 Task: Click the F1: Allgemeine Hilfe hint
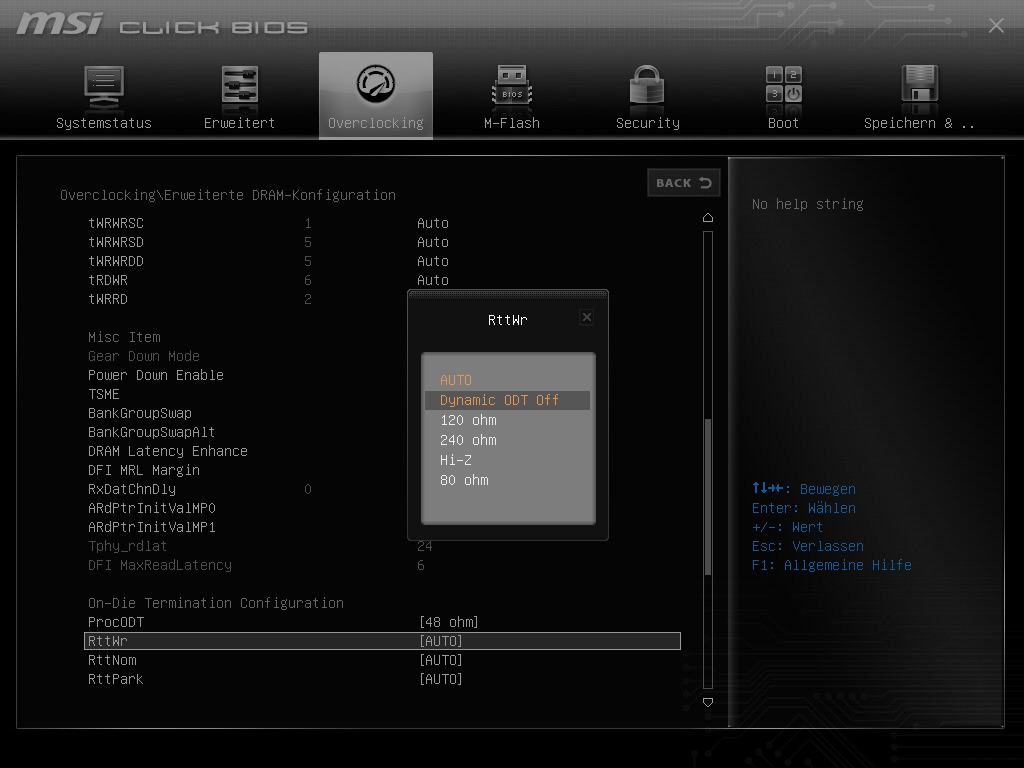click(831, 566)
